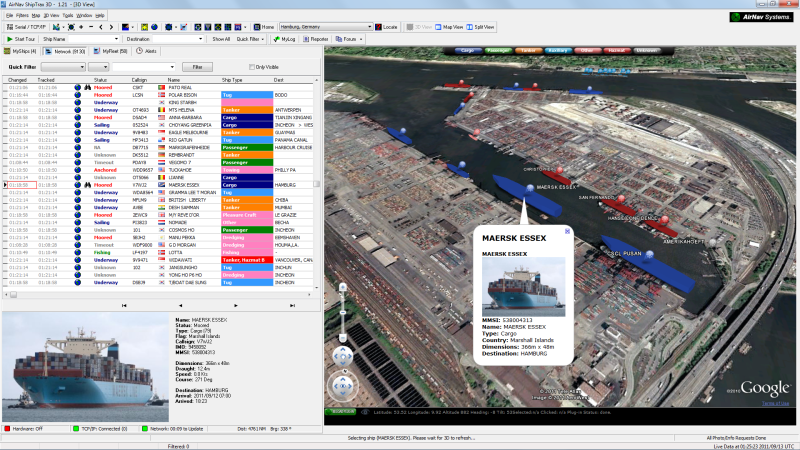
Task: Open MyLog from the toolbar
Action: [x=286, y=38]
